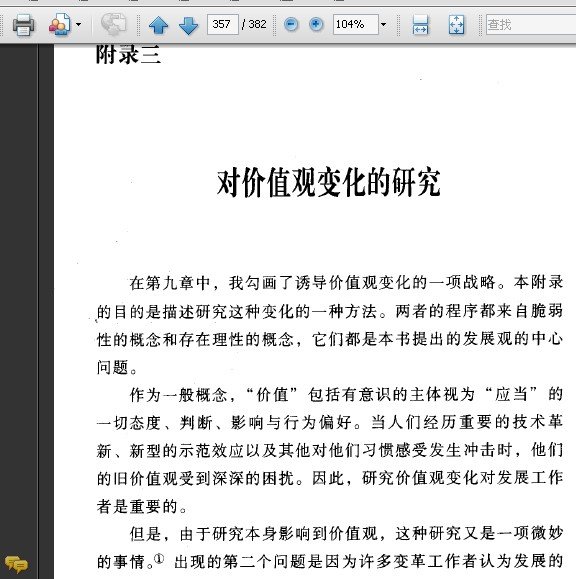The height and width of the screenshot is (579, 576).
Task: Click the 104% zoom level box
Action: tap(355, 24)
